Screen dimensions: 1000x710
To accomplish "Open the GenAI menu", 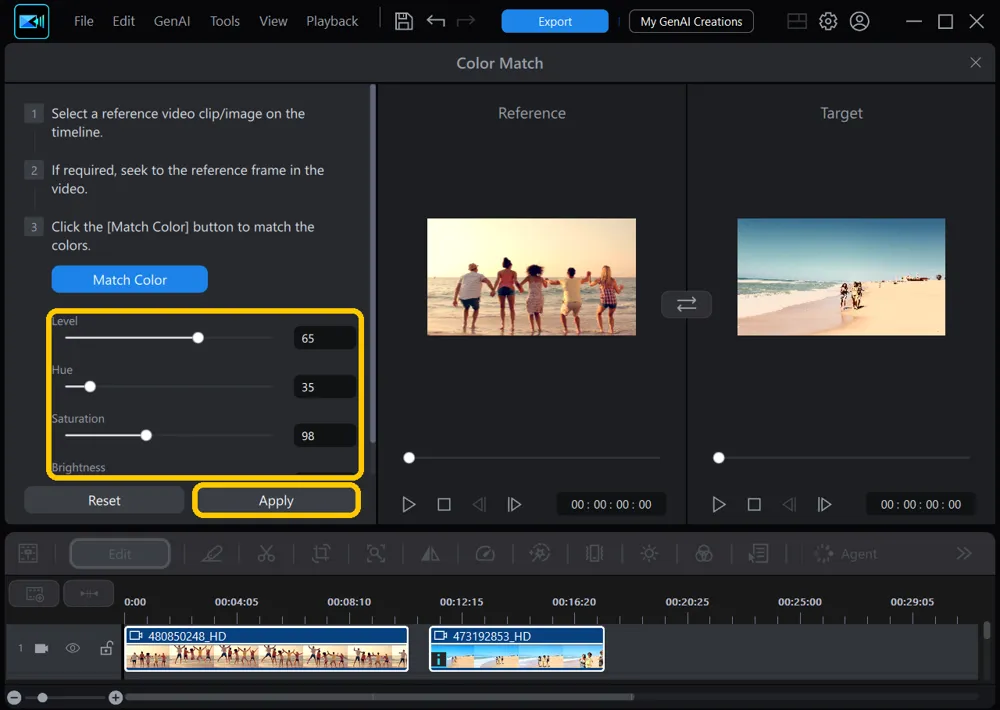I will click(172, 21).
